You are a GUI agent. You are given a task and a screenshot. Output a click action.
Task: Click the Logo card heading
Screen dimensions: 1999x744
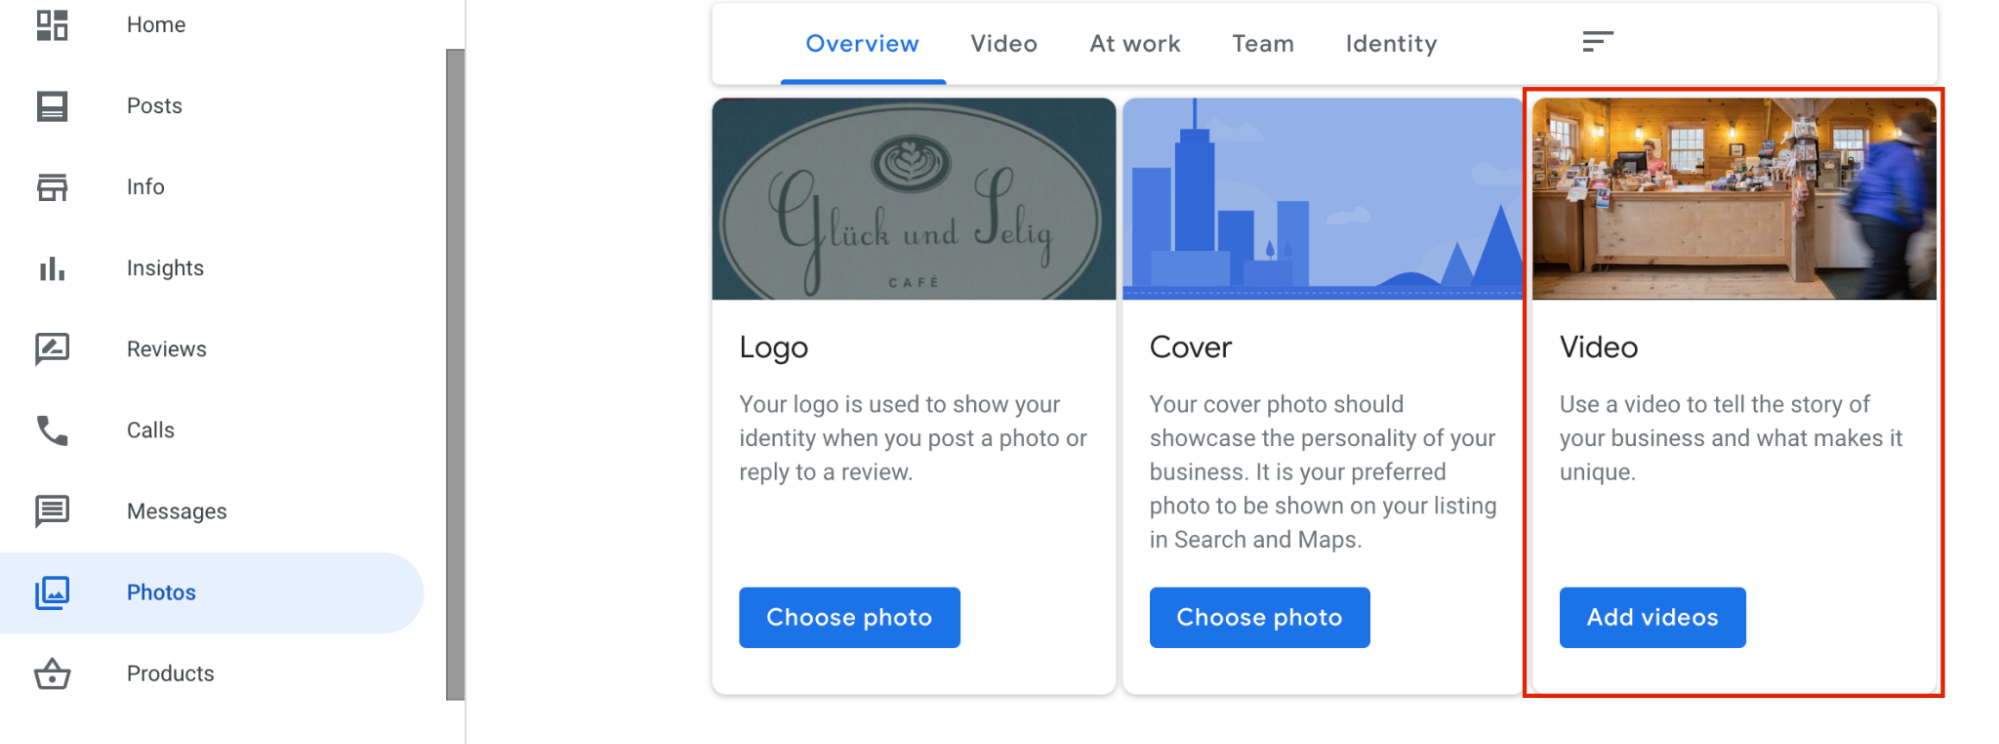point(773,347)
